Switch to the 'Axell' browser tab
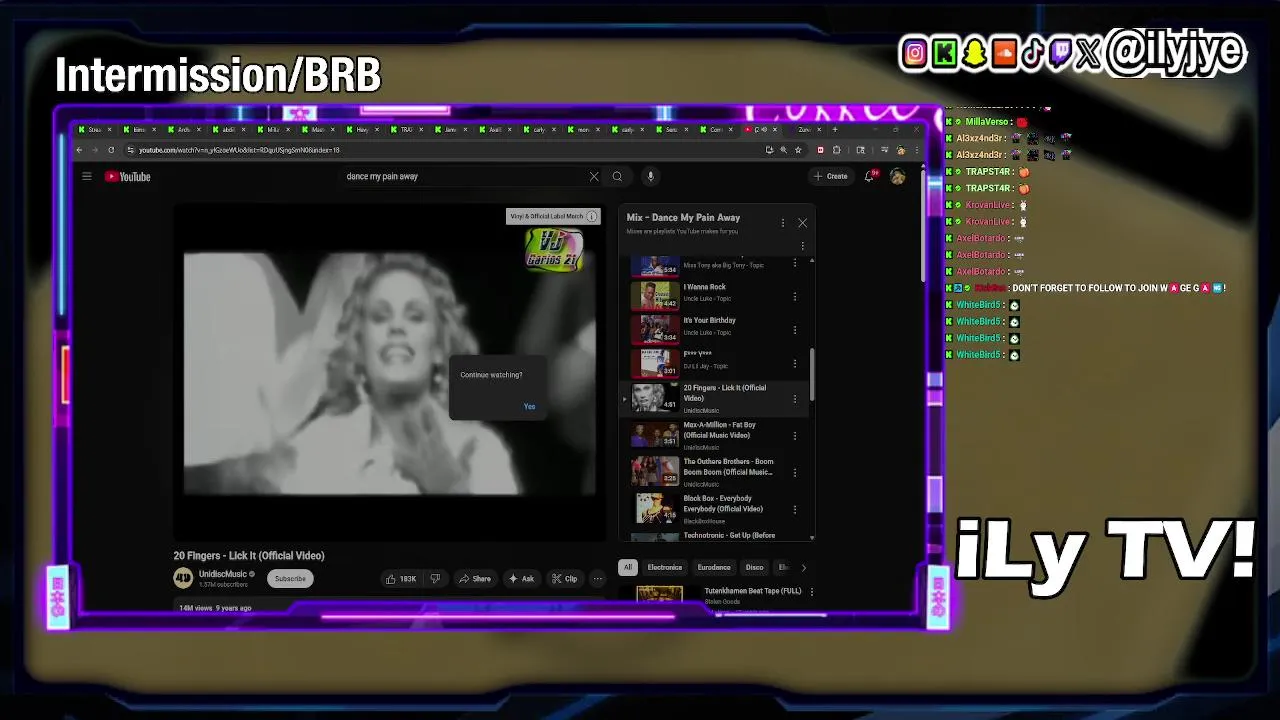 494,129
